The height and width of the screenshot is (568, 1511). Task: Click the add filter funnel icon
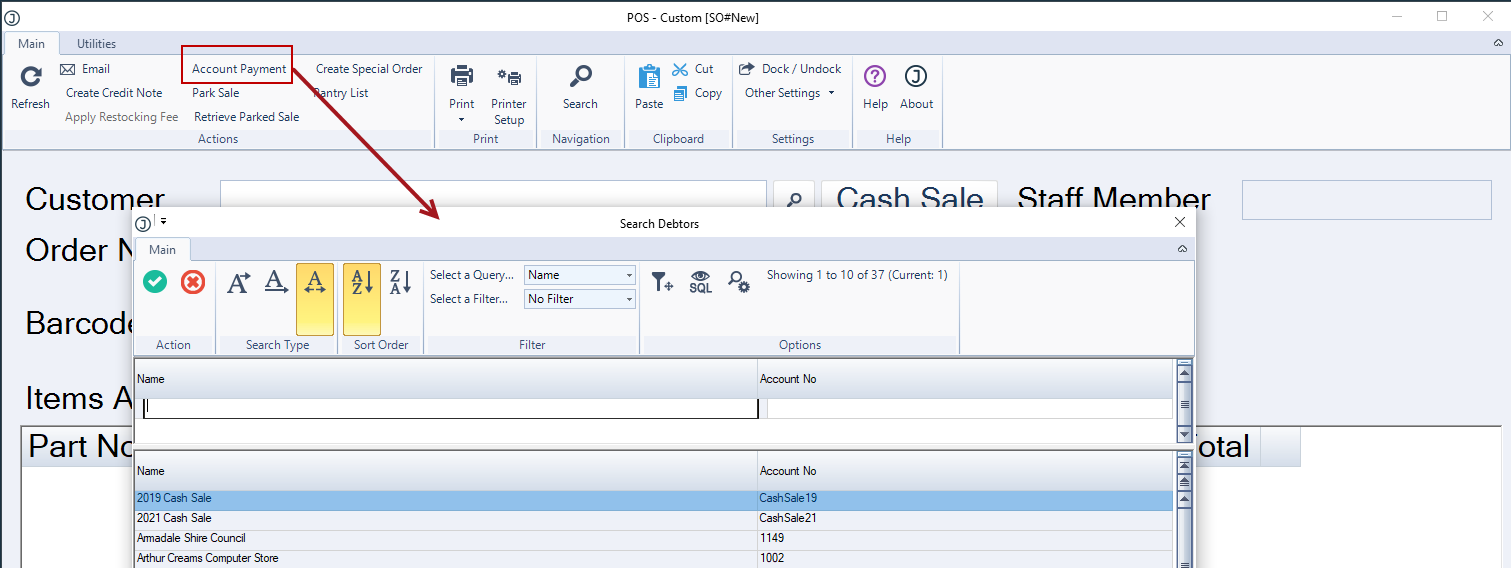tap(662, 282)
